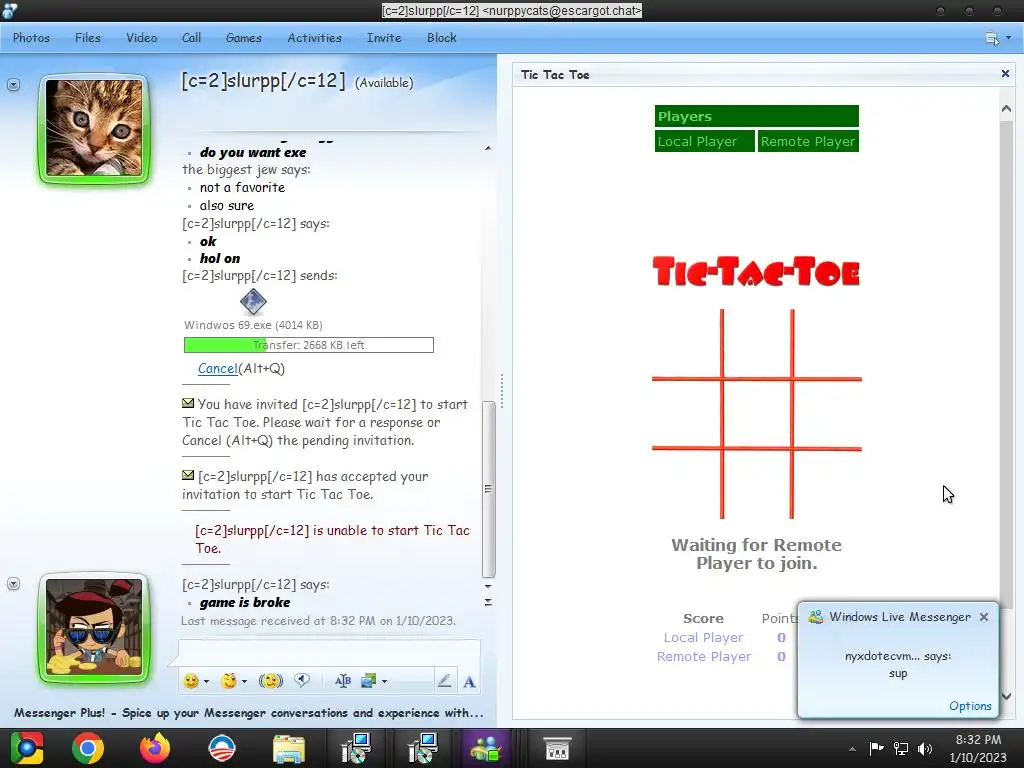This screenshot has height=768, width=1024.
Task: Open the Games menu
Action: coord(244,38)
